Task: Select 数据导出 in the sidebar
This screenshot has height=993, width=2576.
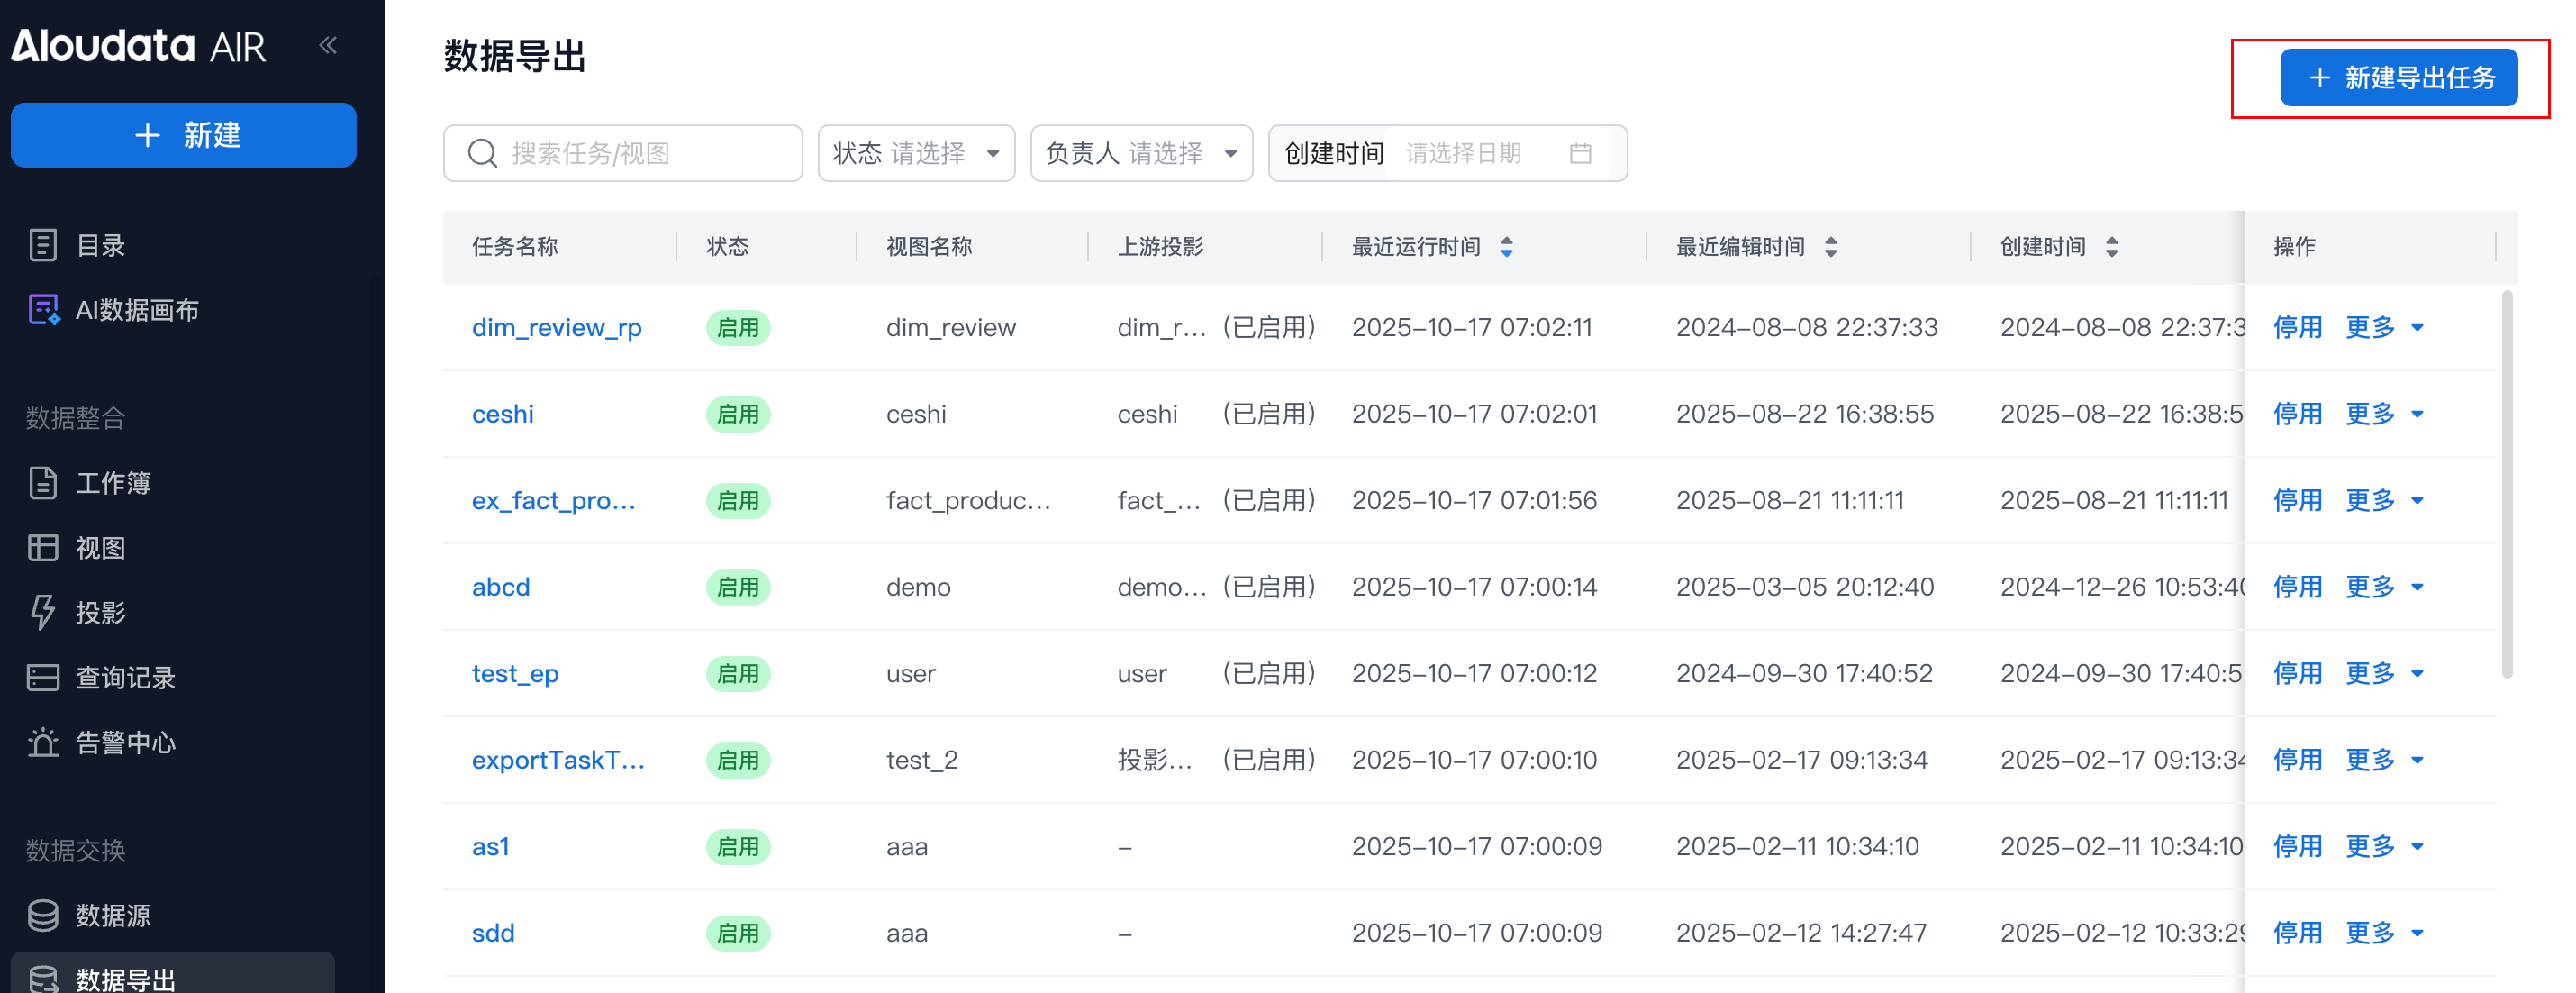Action: 124,978
